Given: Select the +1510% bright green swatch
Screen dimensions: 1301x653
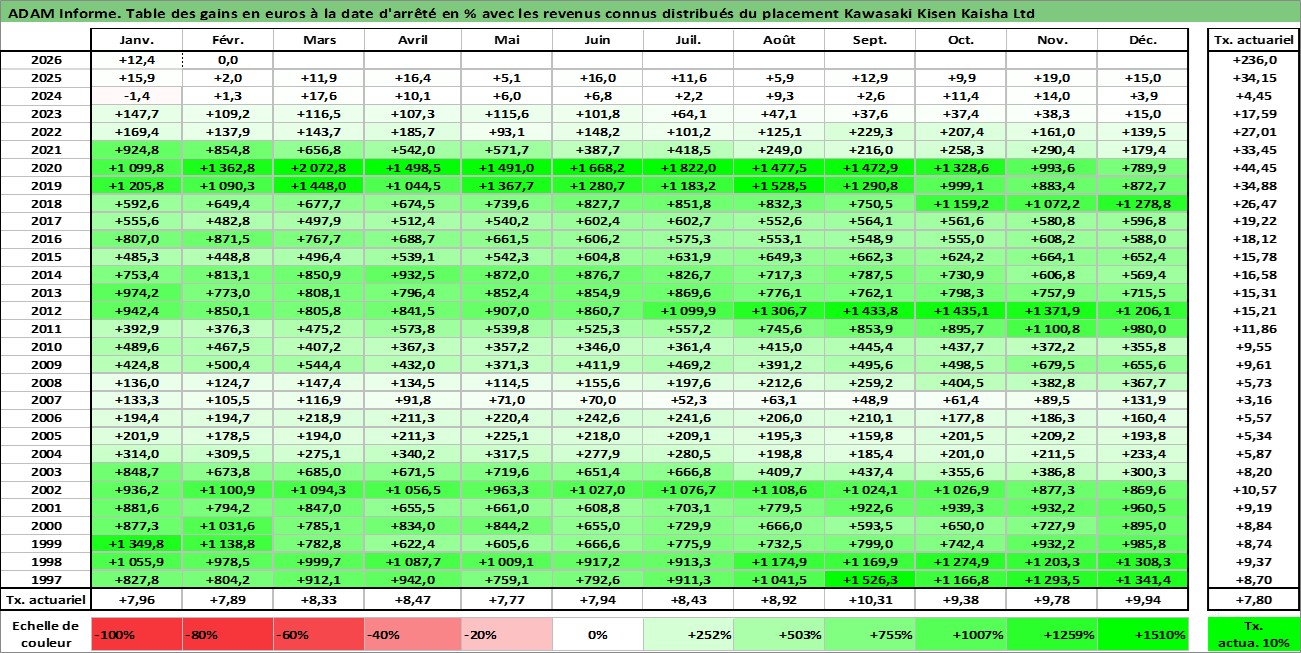Looking at the screenshot, I should coord(1143,634).
